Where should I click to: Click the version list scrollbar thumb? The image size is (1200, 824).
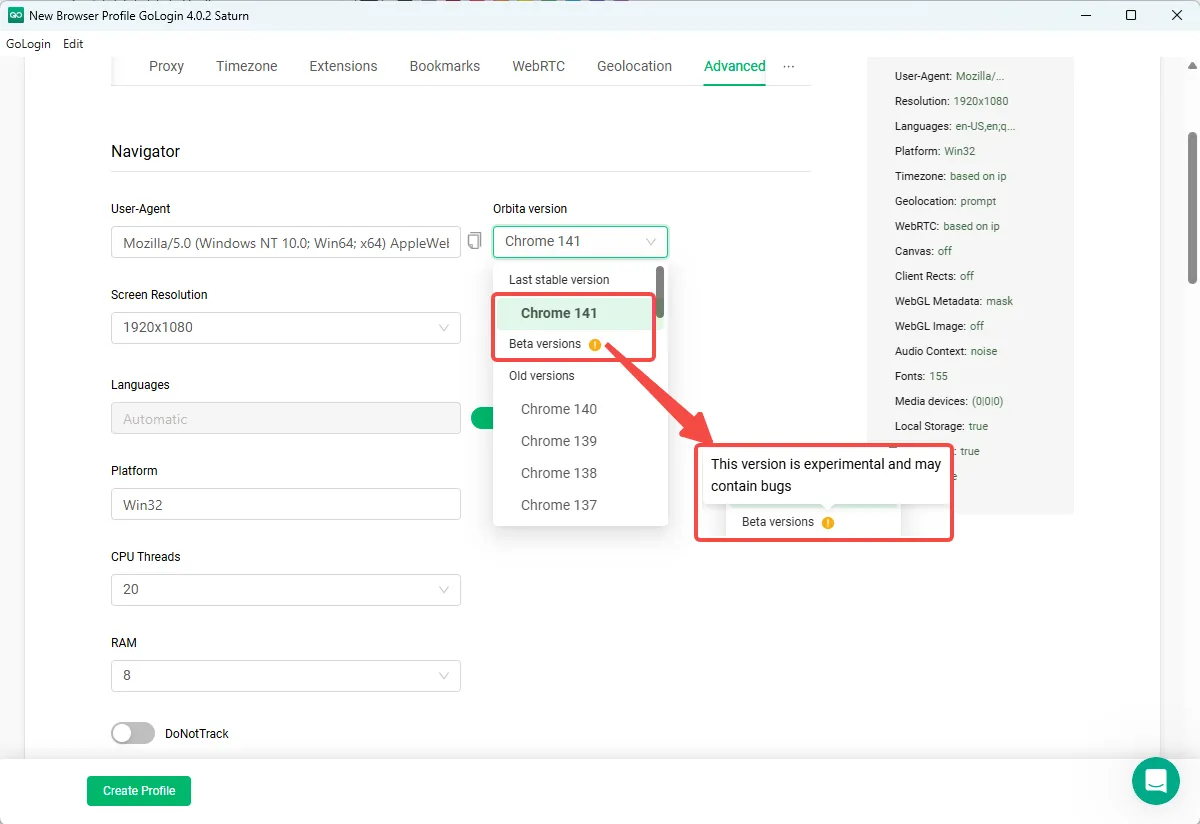click(x=659, y=291)
